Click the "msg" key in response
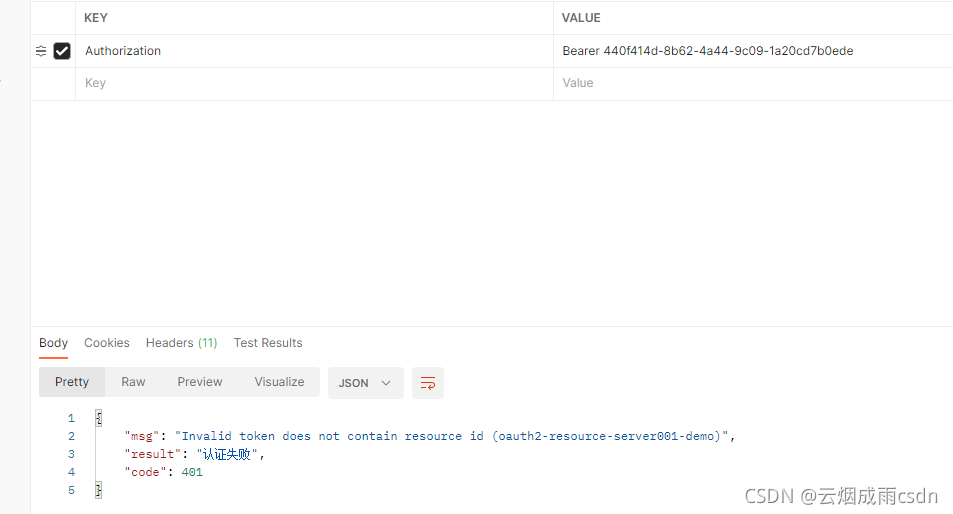The width and height of the screenshot is (953, 514). (142, 436)
